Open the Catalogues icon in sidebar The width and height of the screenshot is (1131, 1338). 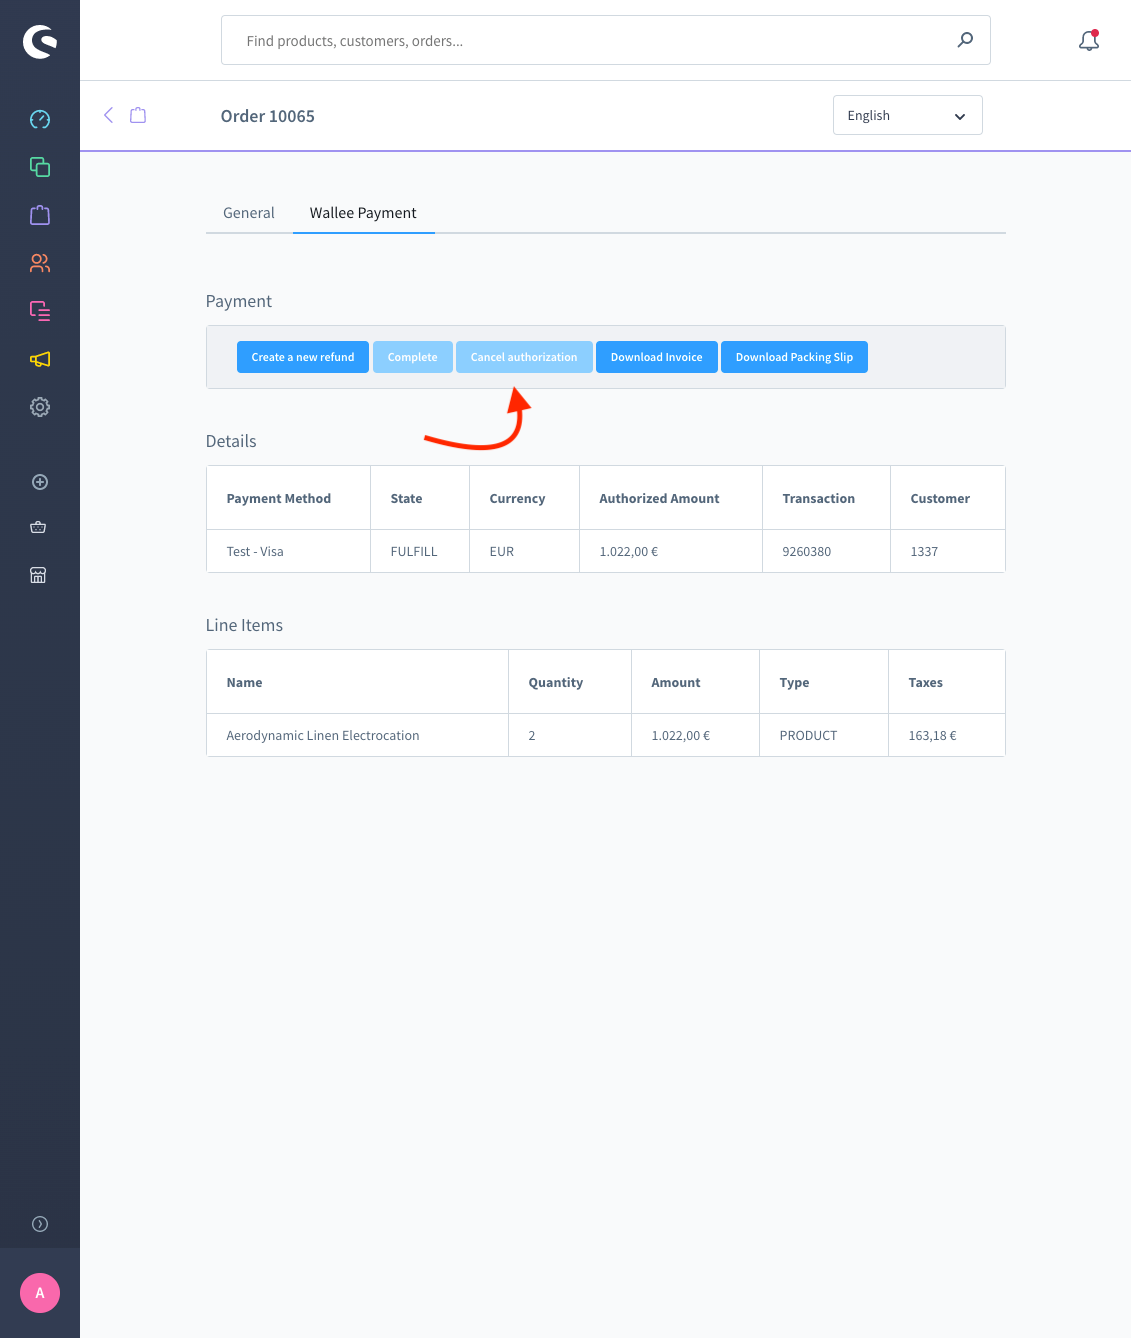(x=40, y=167)
